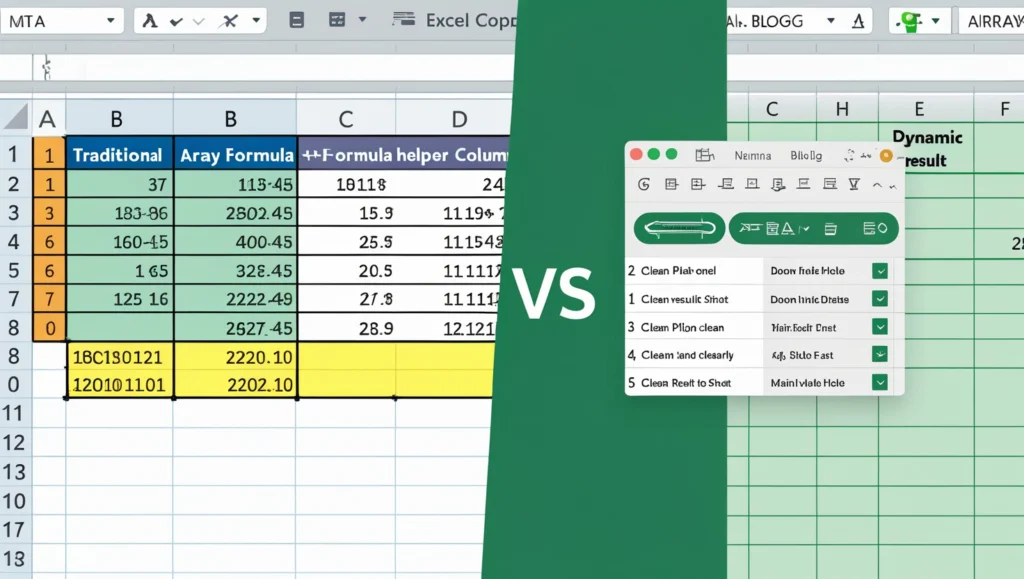Toggle the checkbox for Clean Plah onel row
This screenshot has width=1024, height=579.
tap(880, 271)
